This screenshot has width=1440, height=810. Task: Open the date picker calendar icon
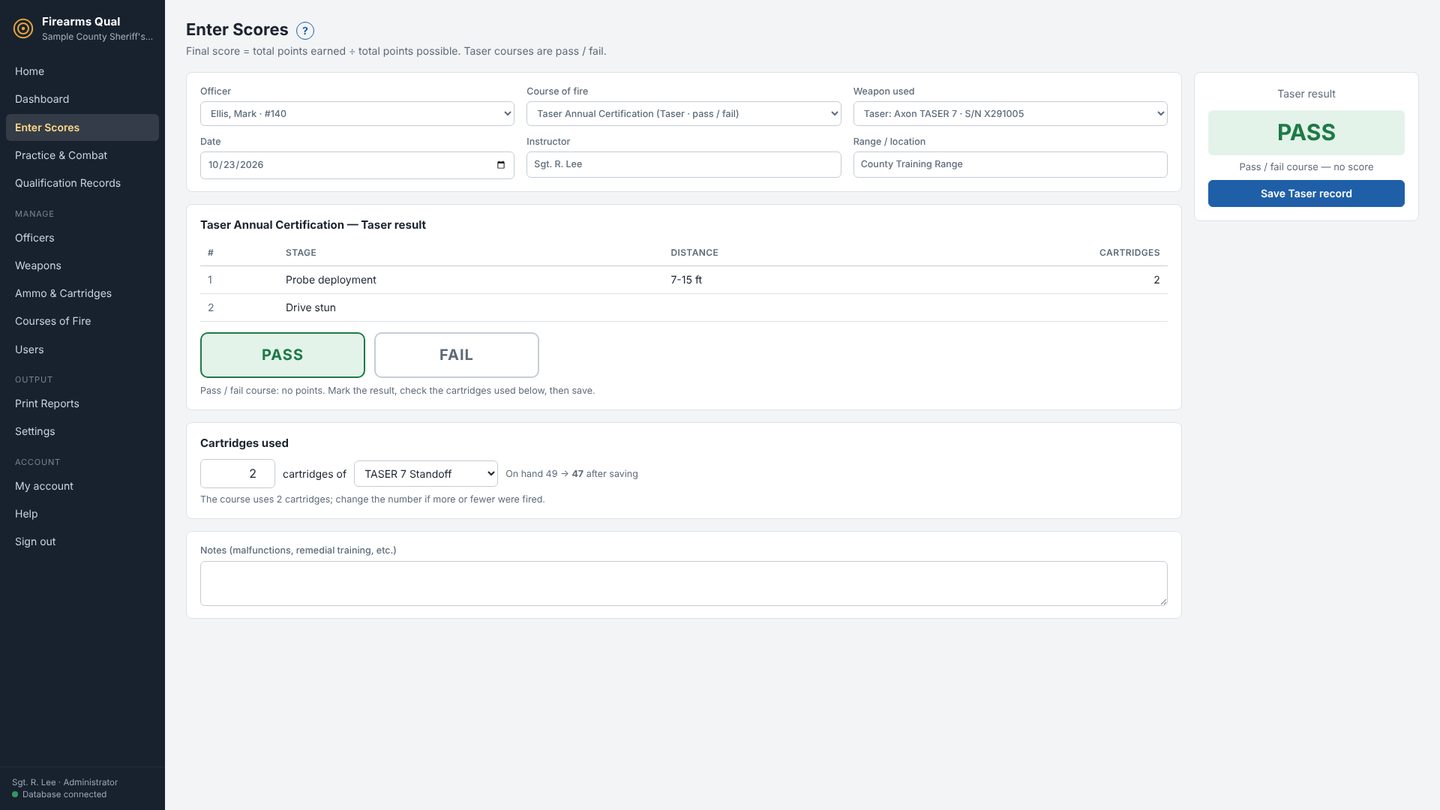(x=501, y=165)
